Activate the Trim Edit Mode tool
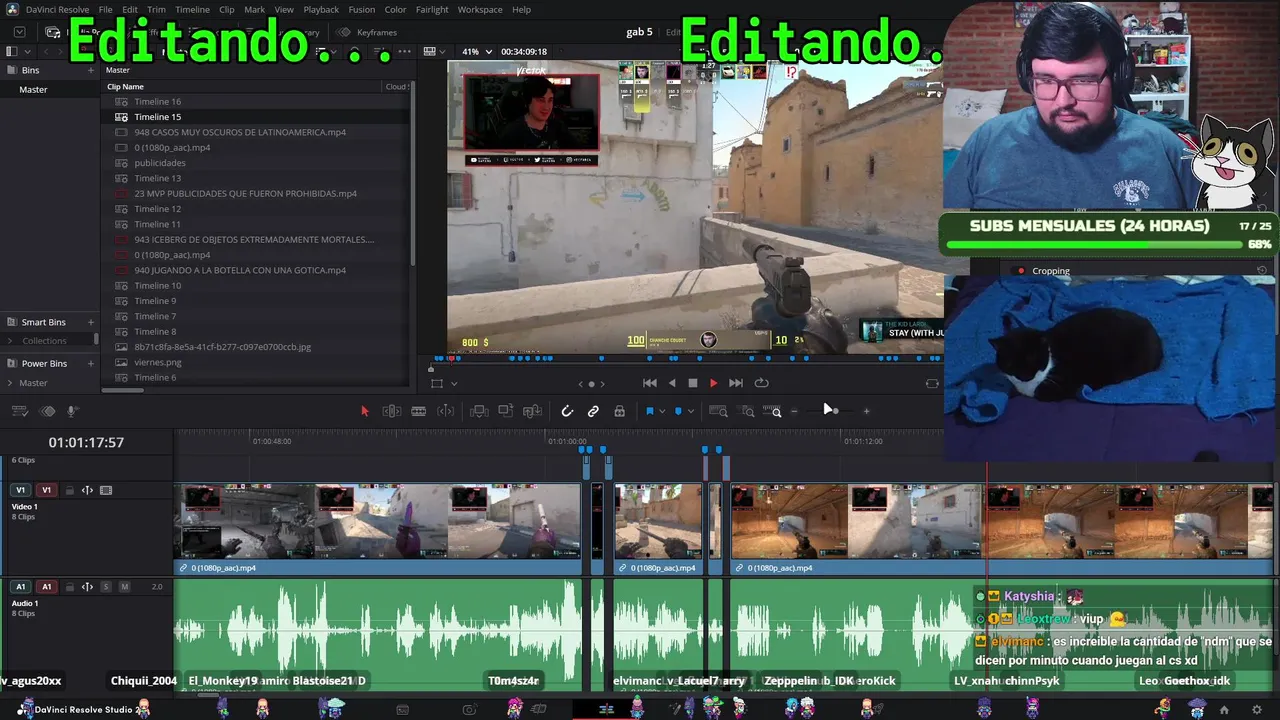The width and height of the screenshot is (1280, 720). tap(392, 411)
